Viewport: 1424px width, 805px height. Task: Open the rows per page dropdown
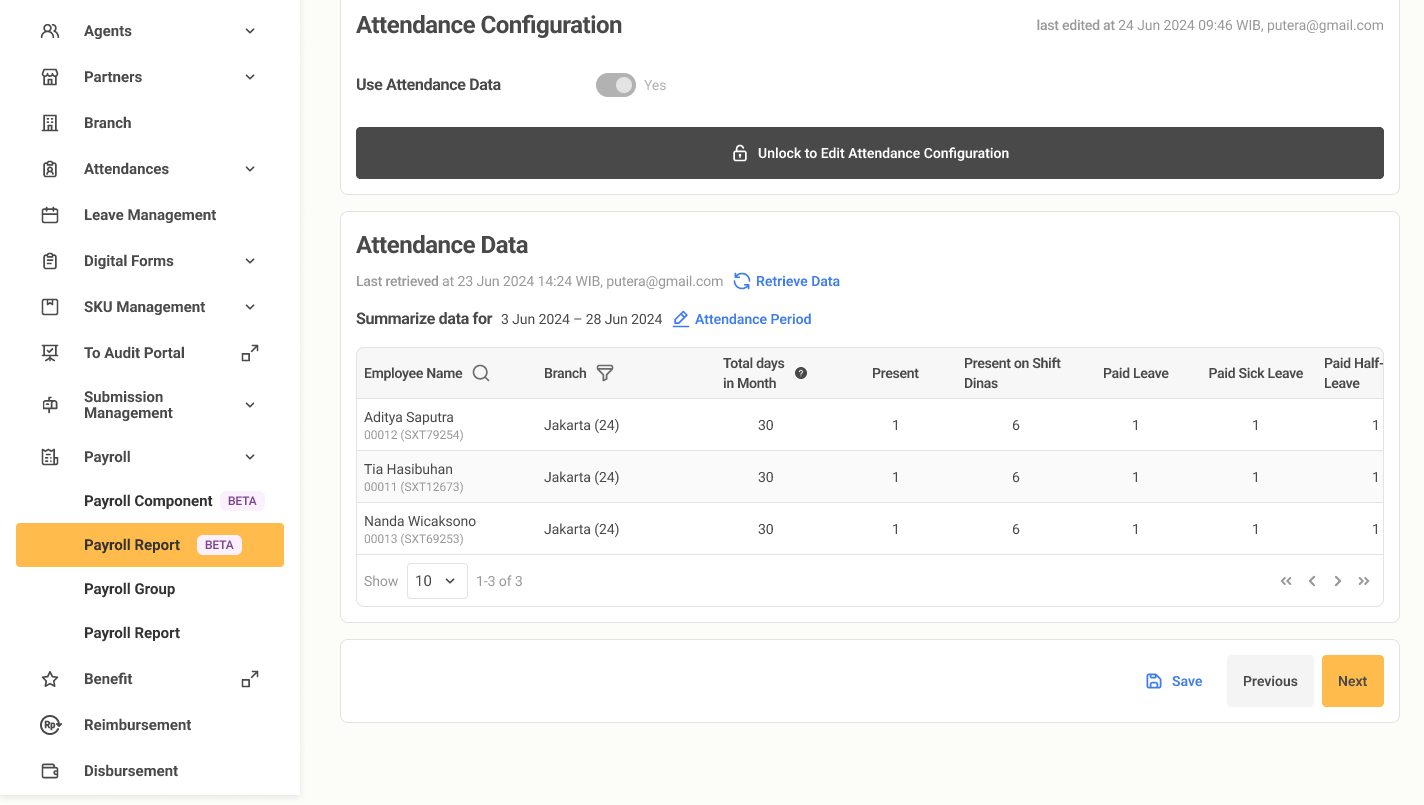point(437,581)
